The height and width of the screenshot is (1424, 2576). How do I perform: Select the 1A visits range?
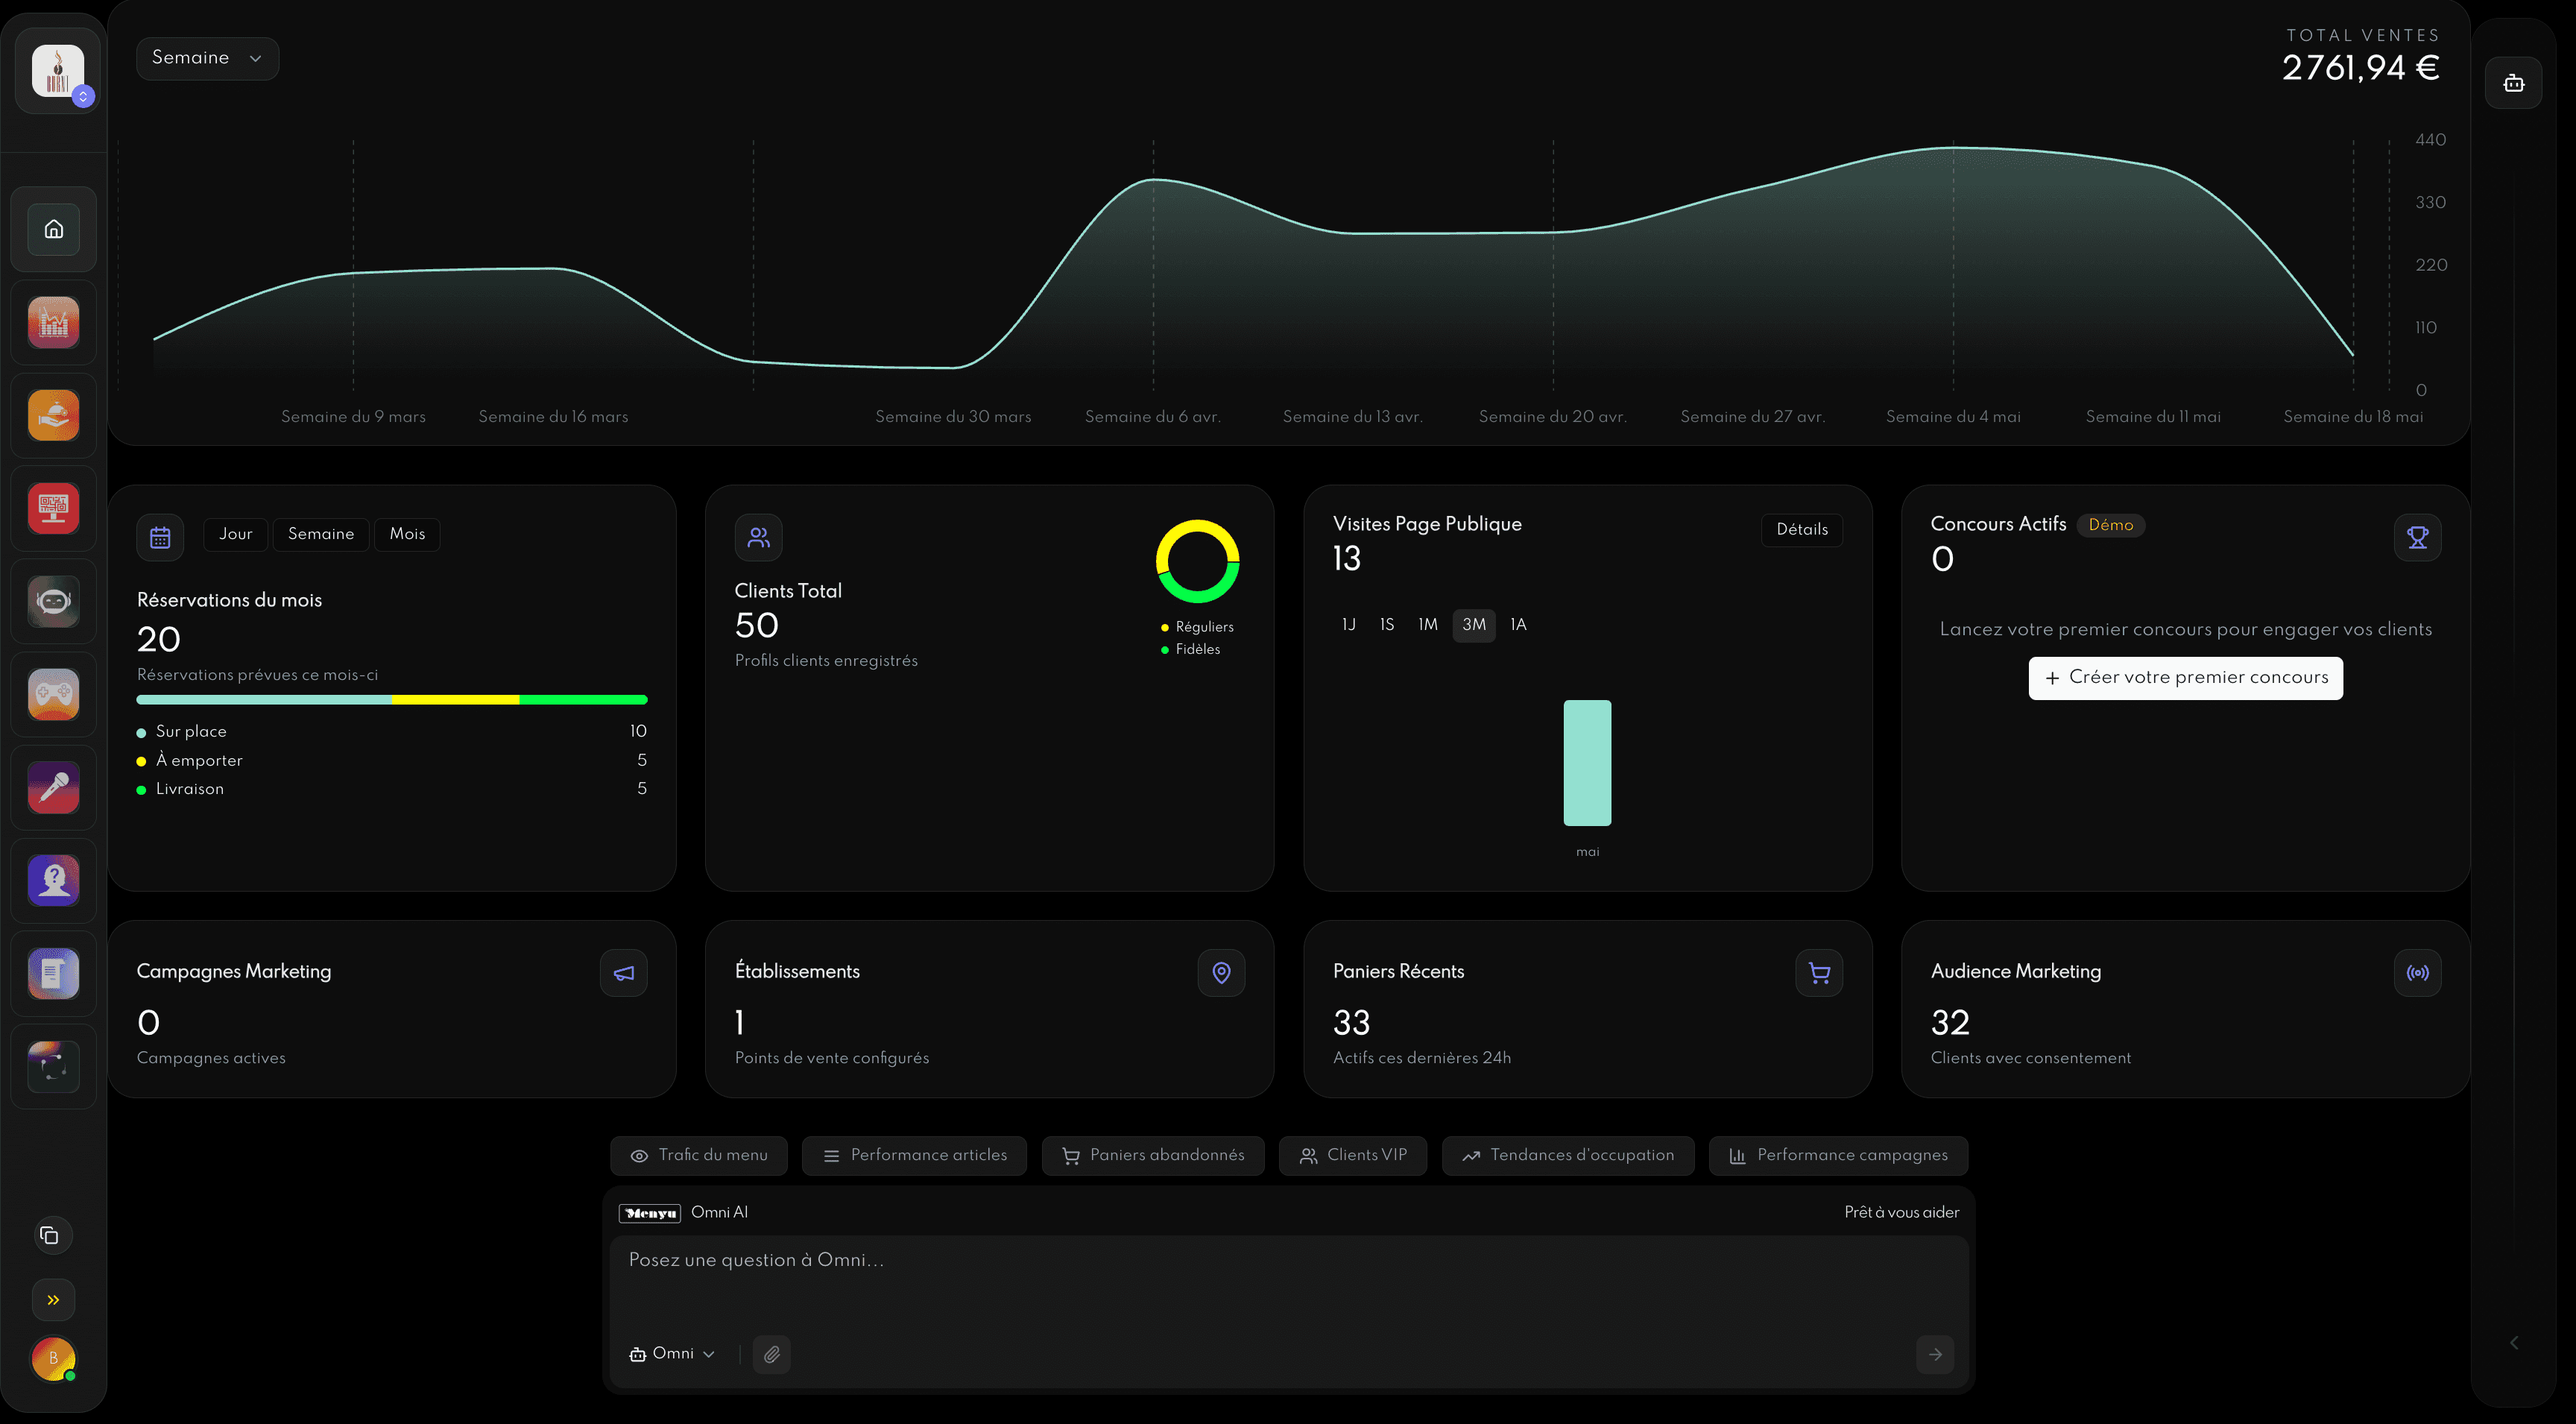pyautogui.click(x=1518, y=625)
